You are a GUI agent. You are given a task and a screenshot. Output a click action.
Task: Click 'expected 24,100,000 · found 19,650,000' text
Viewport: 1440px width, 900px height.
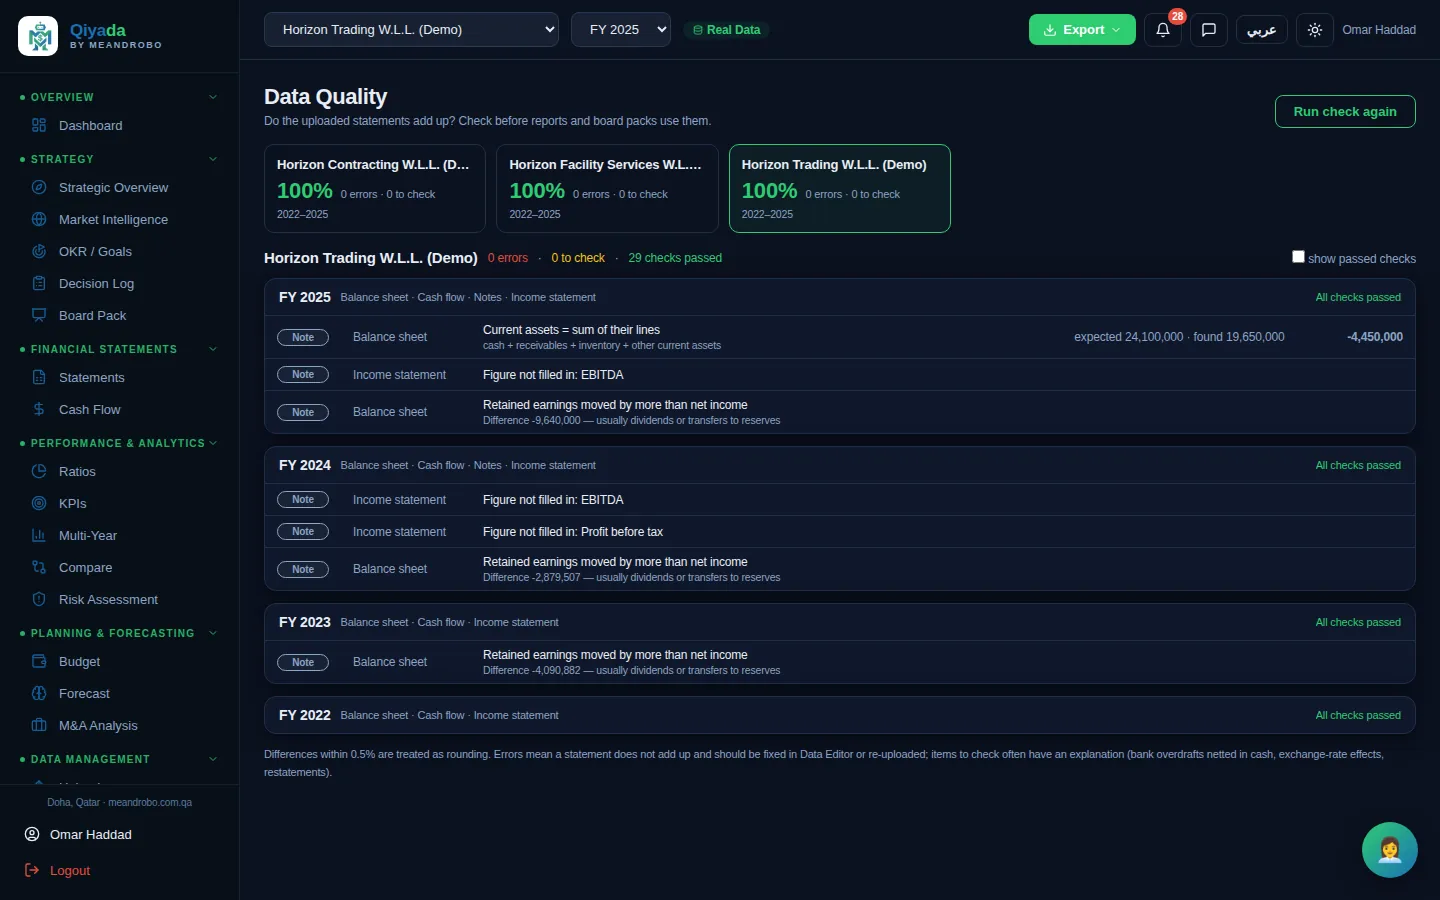pyautogui.click(x=1179, y=337)
